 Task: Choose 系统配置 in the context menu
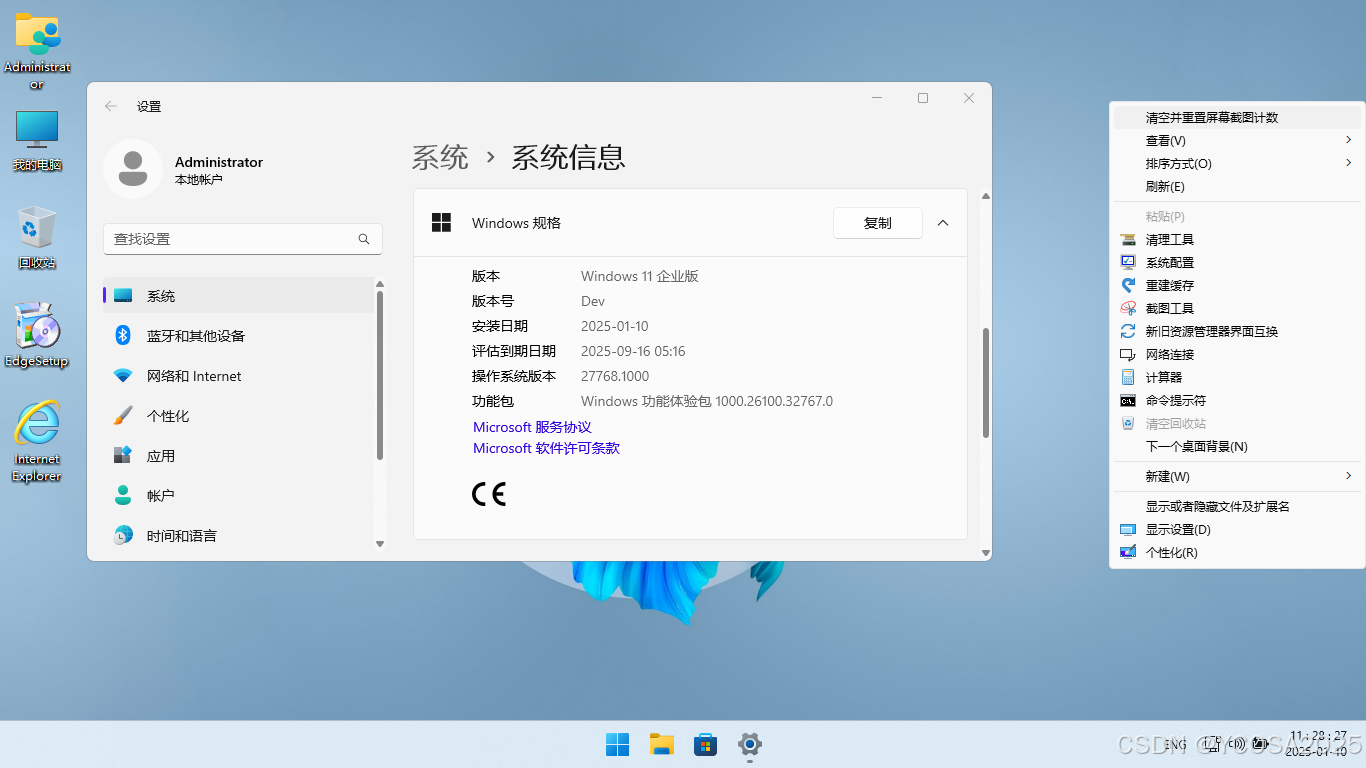tap(1237, 262)
